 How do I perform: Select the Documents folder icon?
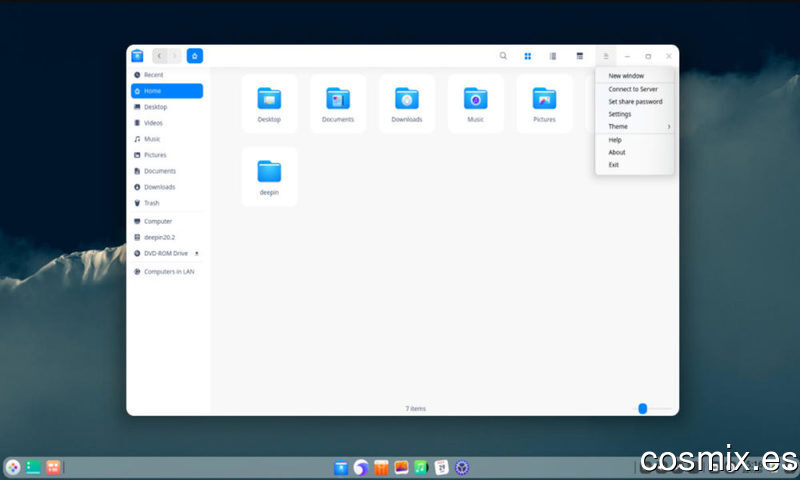[x=338, y=98]
